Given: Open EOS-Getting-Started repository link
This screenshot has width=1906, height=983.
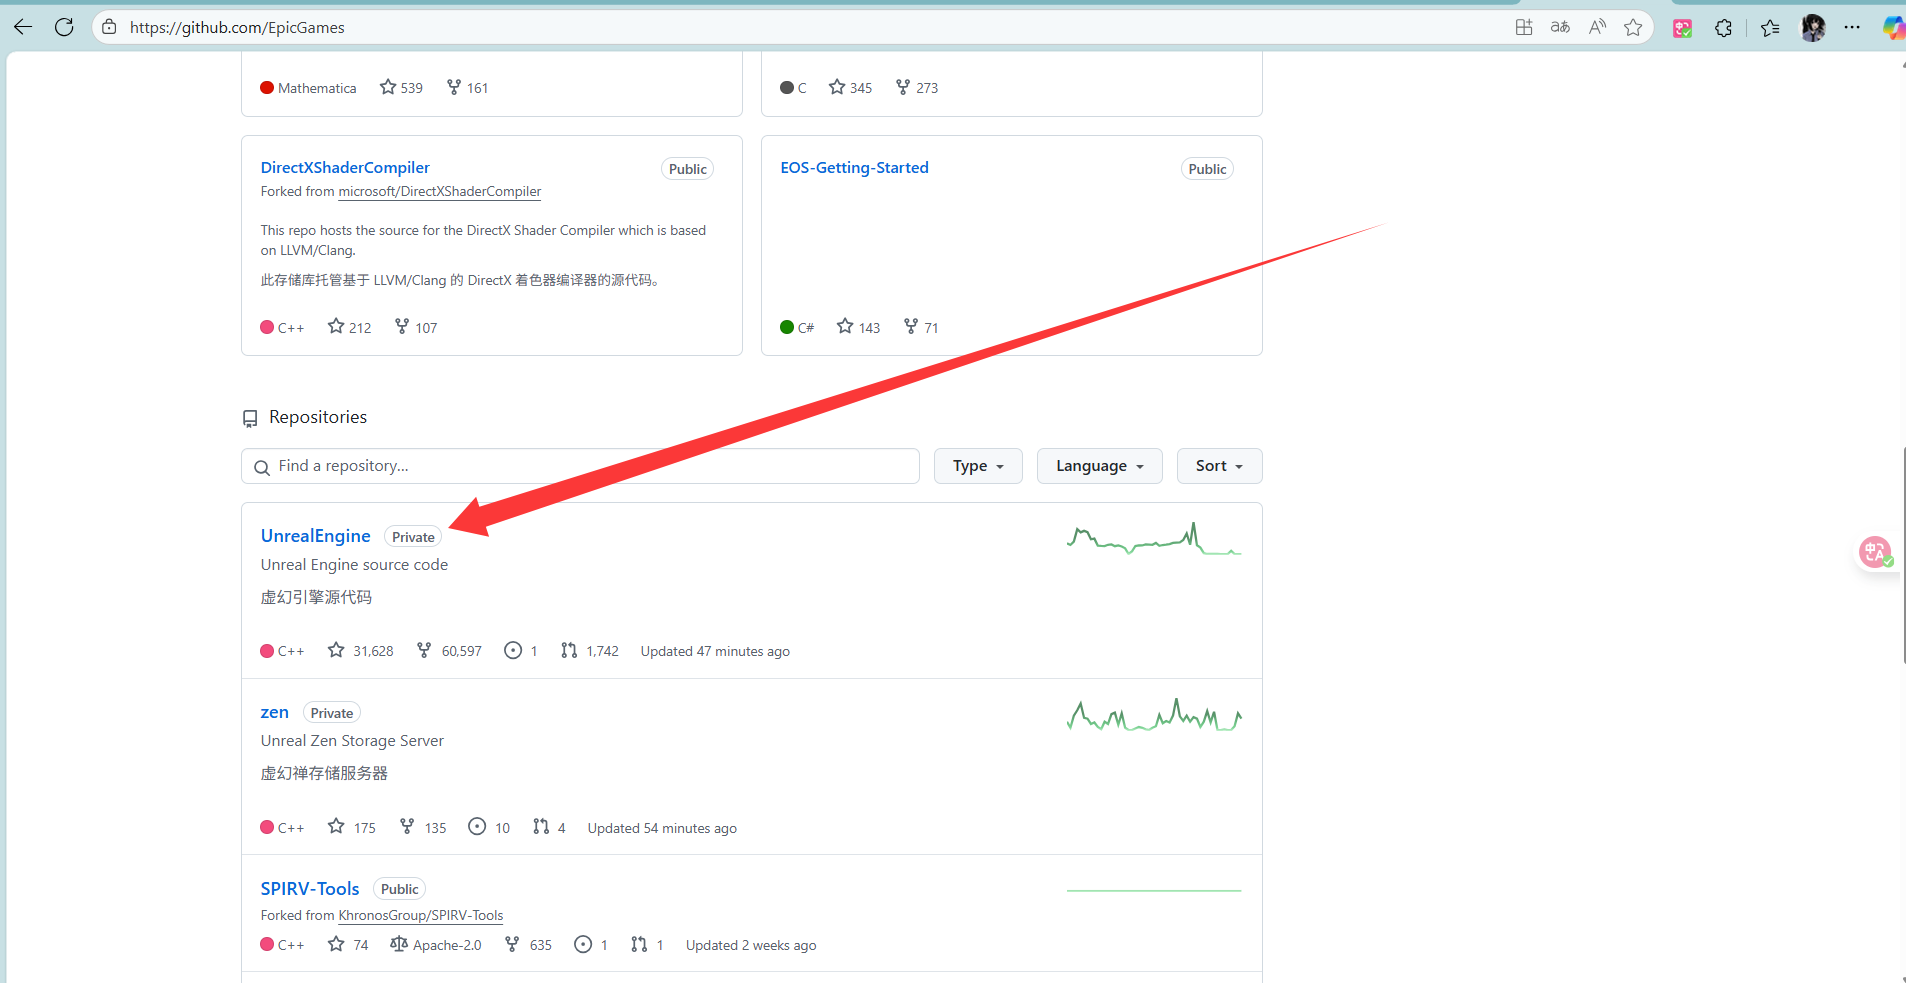Looking at the screenshot, I should [854, 167].
